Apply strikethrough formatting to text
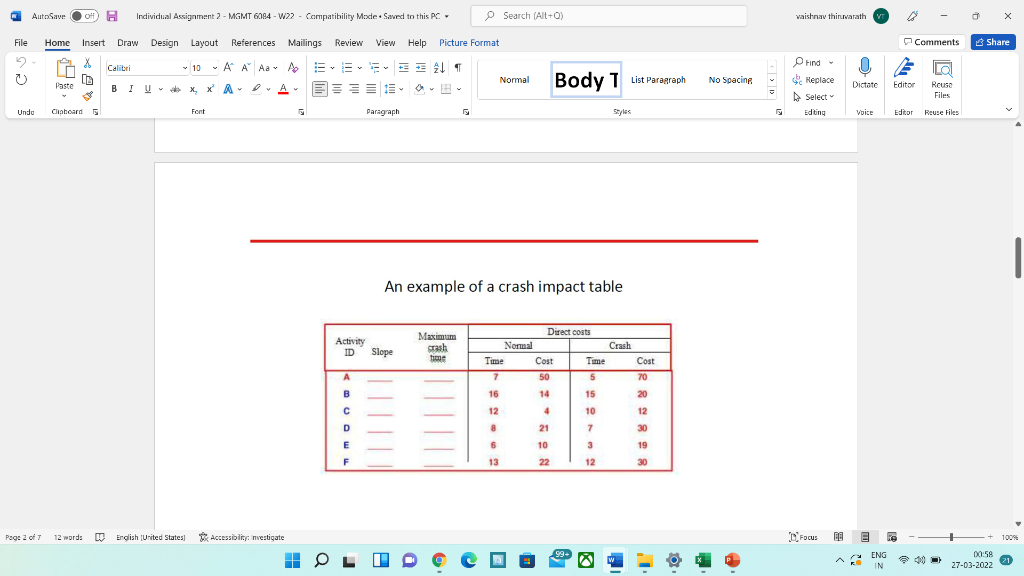Image resolution: width=1024 pixels, height=576 pixels. [x=175, y=89]
